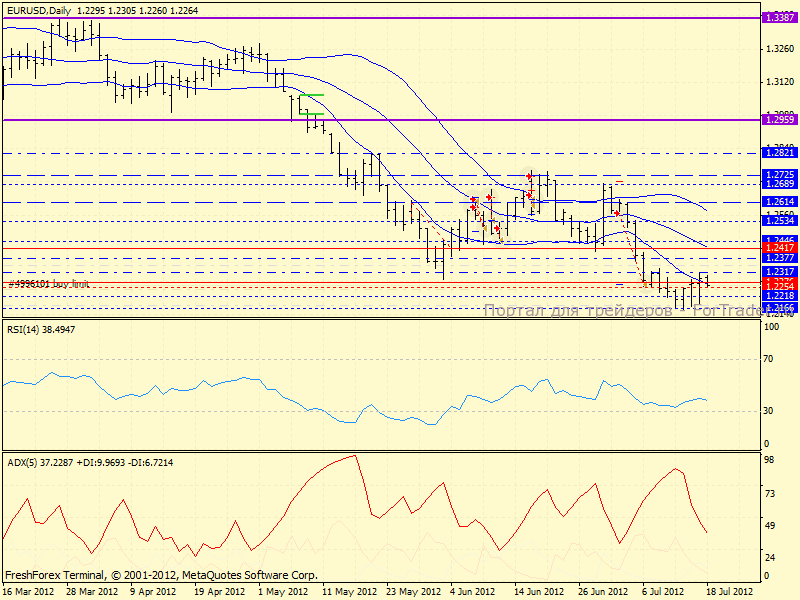
Task: Select the 16 Mar 2012 date label
Action: click(x=29, y=592)
